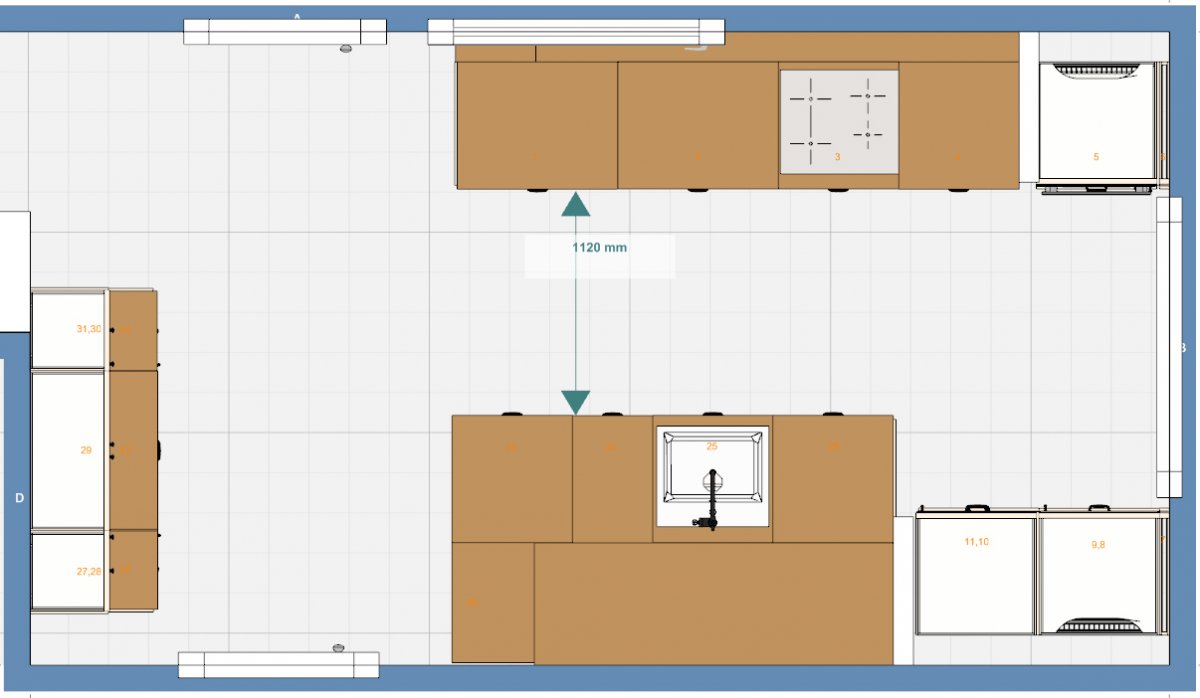1200x698 pixels.
Task: Select the top-left base cabinet in the upper run
Action: [x=536, y=124]
